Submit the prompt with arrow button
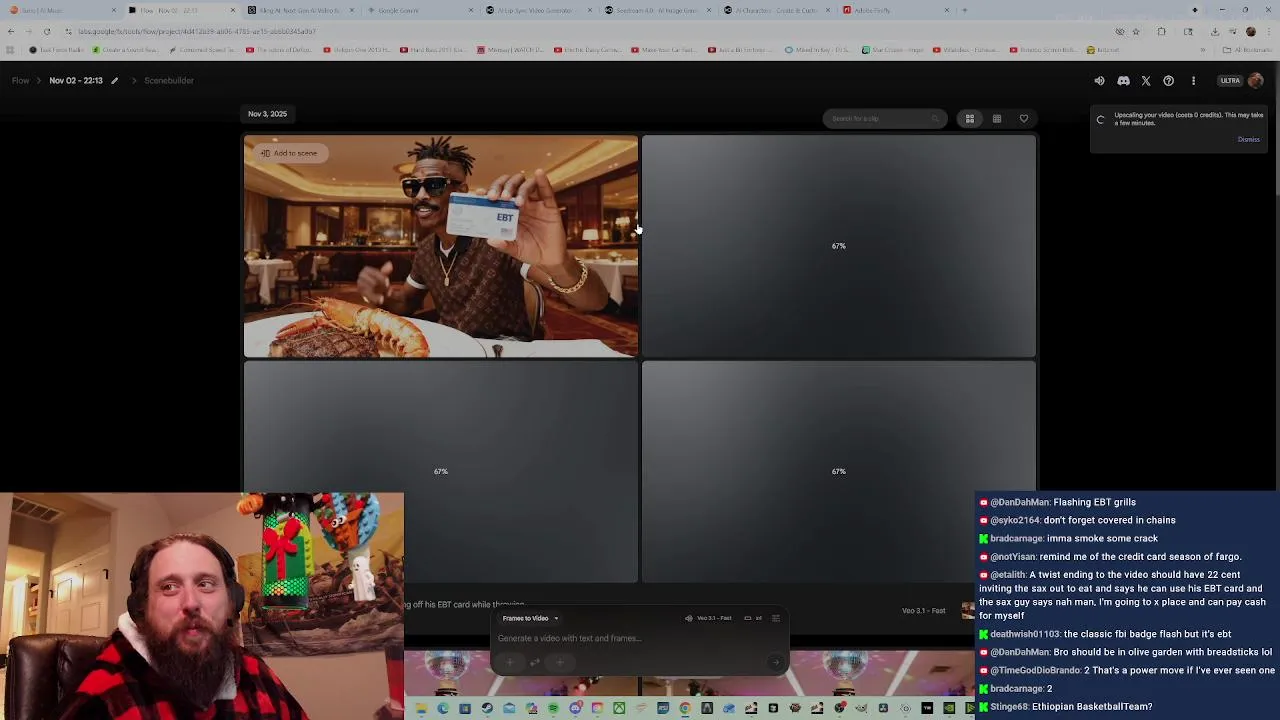 775,662
